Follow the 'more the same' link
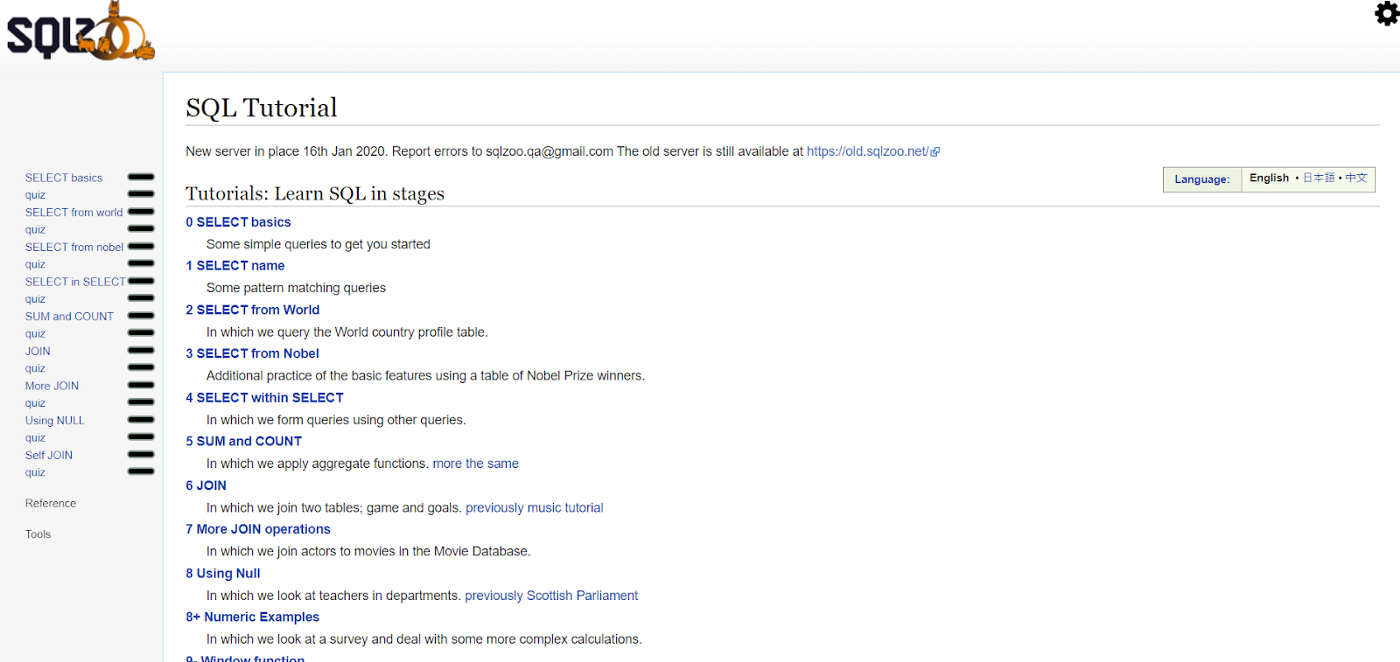Viewport: 1400px width, 662px height. (x=476, y=464)
